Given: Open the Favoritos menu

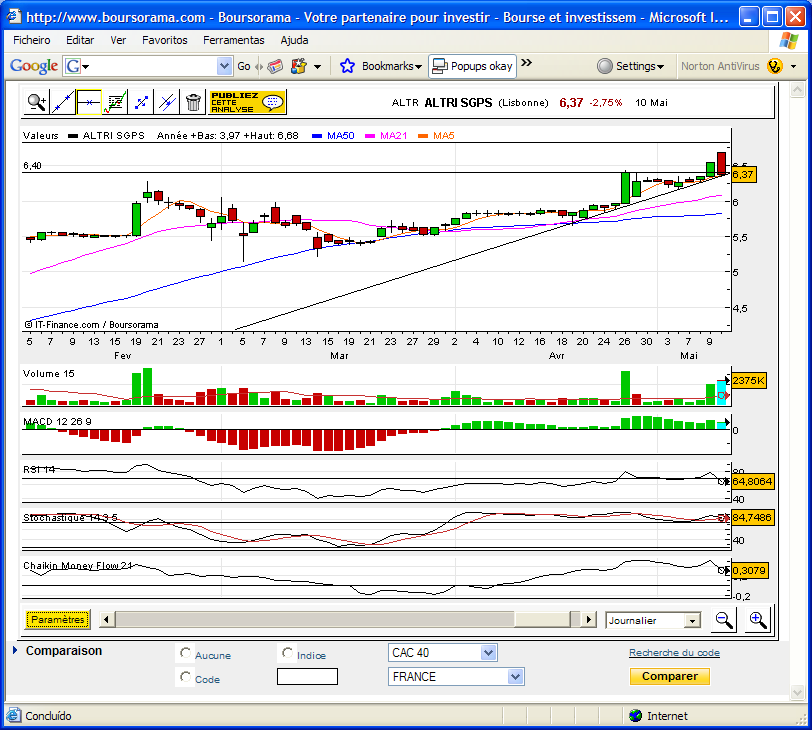Looking at the screenshot, I should point(165,40).
